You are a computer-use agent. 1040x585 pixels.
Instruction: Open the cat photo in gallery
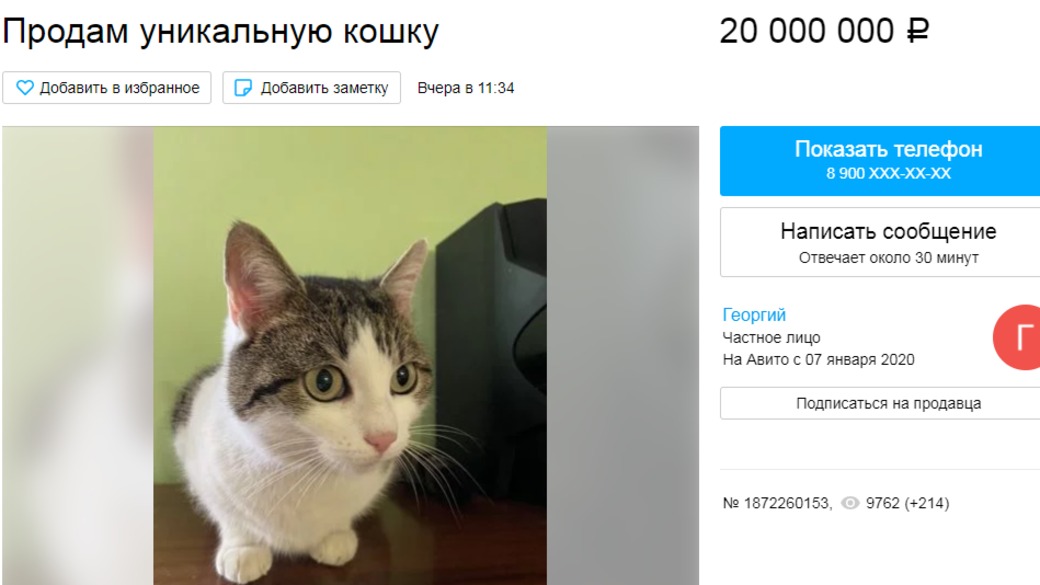coord(350,356)
